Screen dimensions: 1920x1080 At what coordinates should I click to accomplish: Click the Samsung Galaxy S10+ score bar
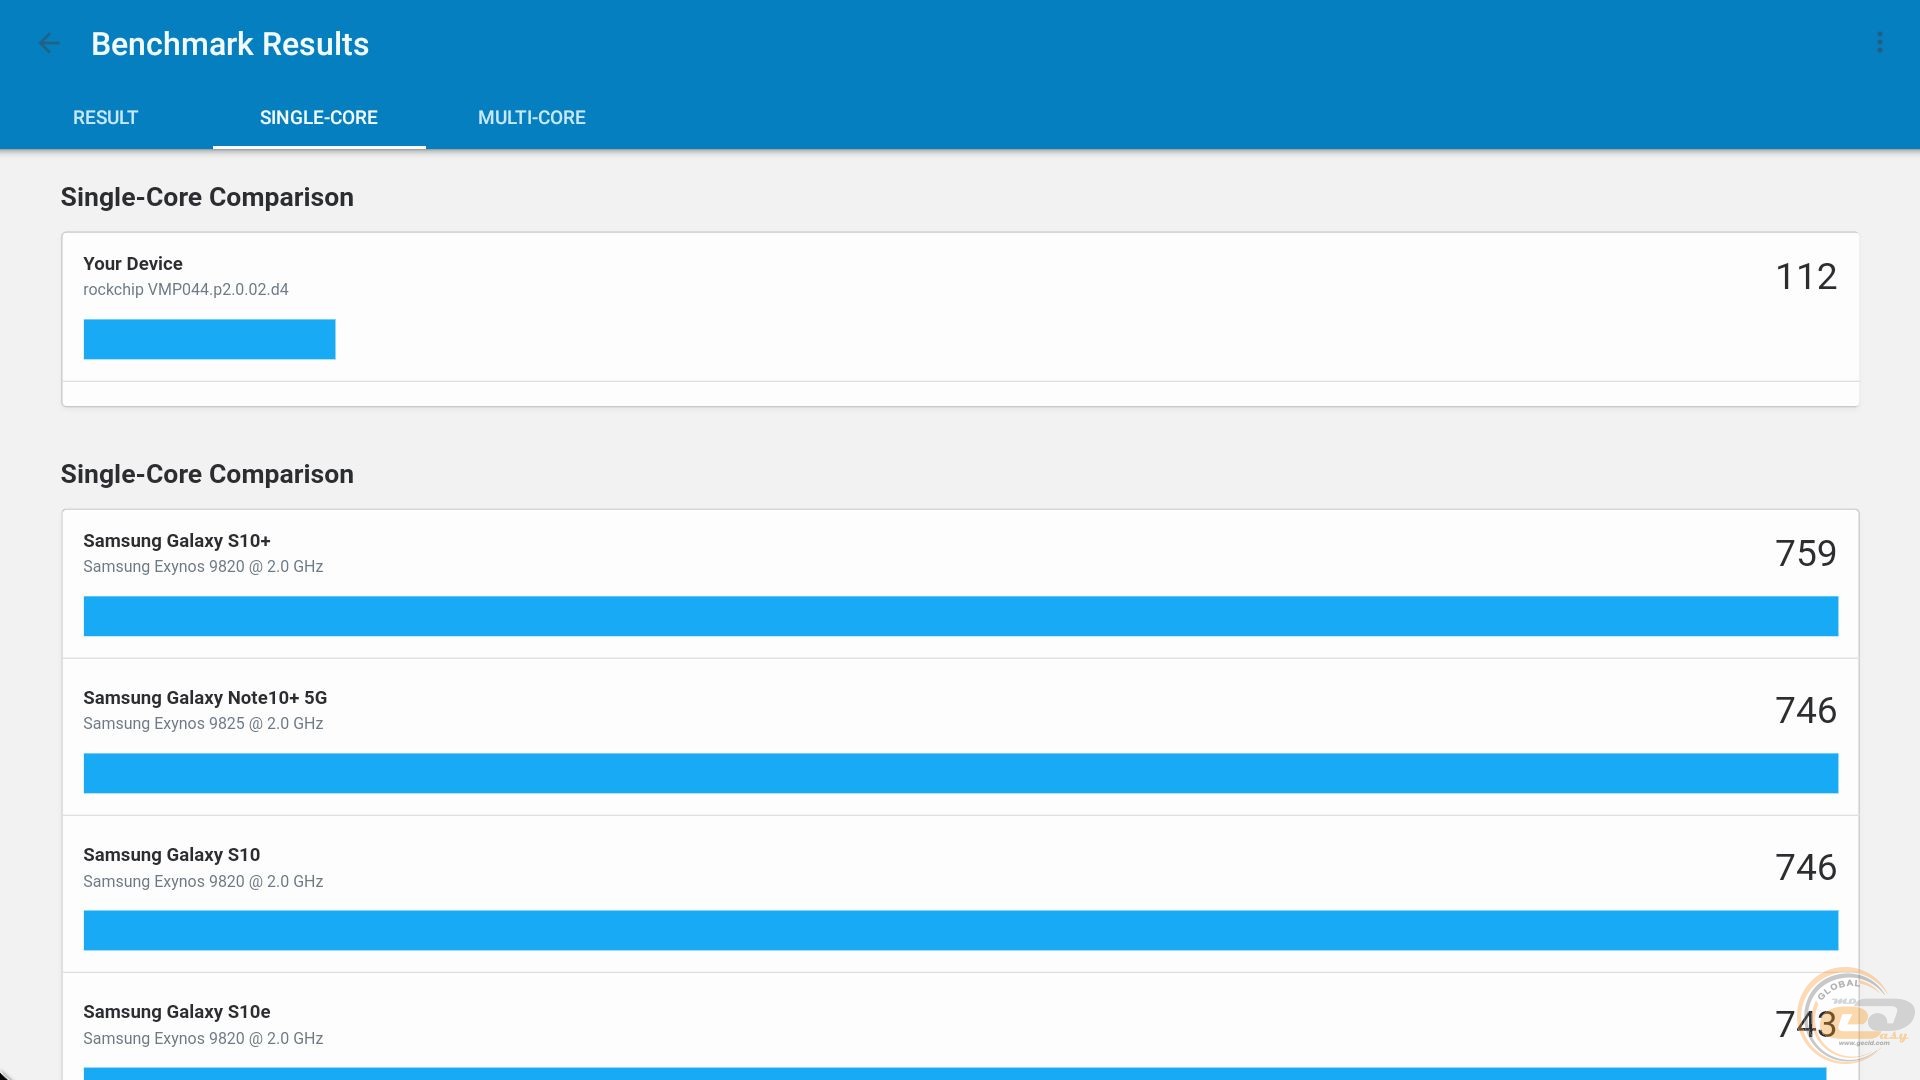pyautogui.click(x=960, y=616)
